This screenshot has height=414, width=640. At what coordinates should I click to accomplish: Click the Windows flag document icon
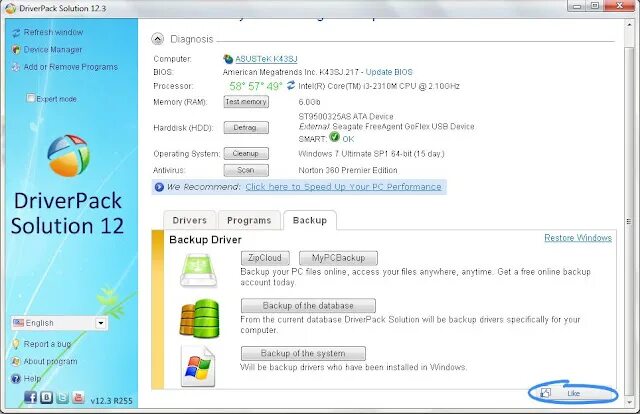coord(198,366)
